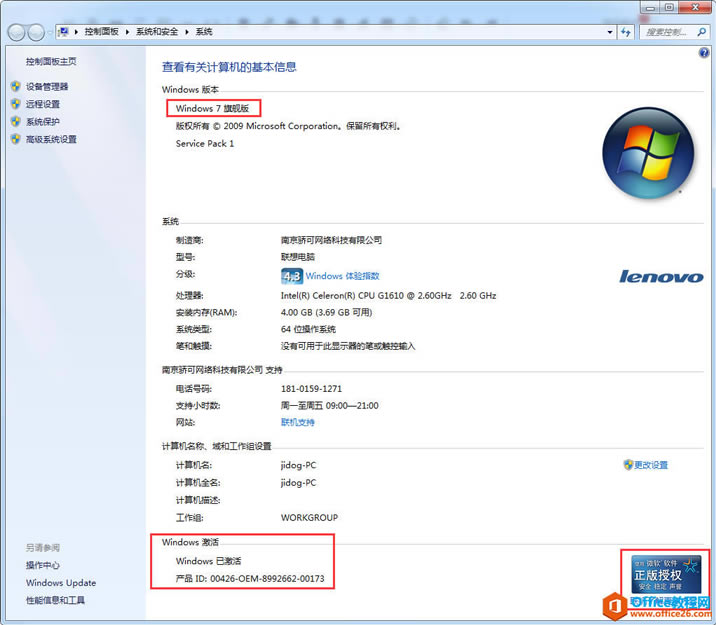The width and height of the screenshot is (716, 625).
Task: Open the blue Help question mark icon
Action: coord(704,53)
